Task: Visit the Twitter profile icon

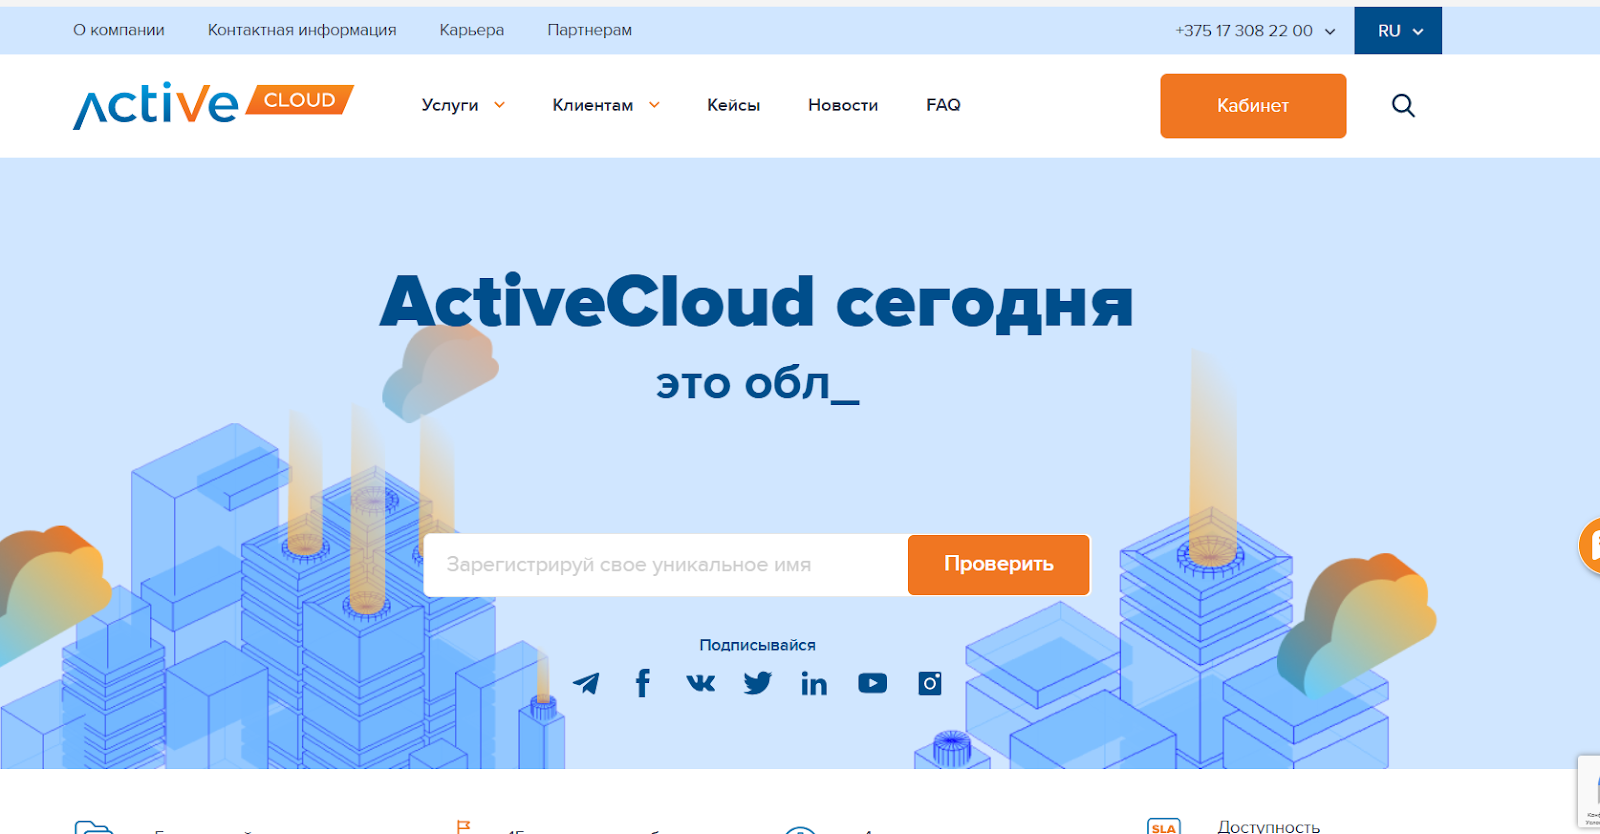Action: [x=757, y=683]
